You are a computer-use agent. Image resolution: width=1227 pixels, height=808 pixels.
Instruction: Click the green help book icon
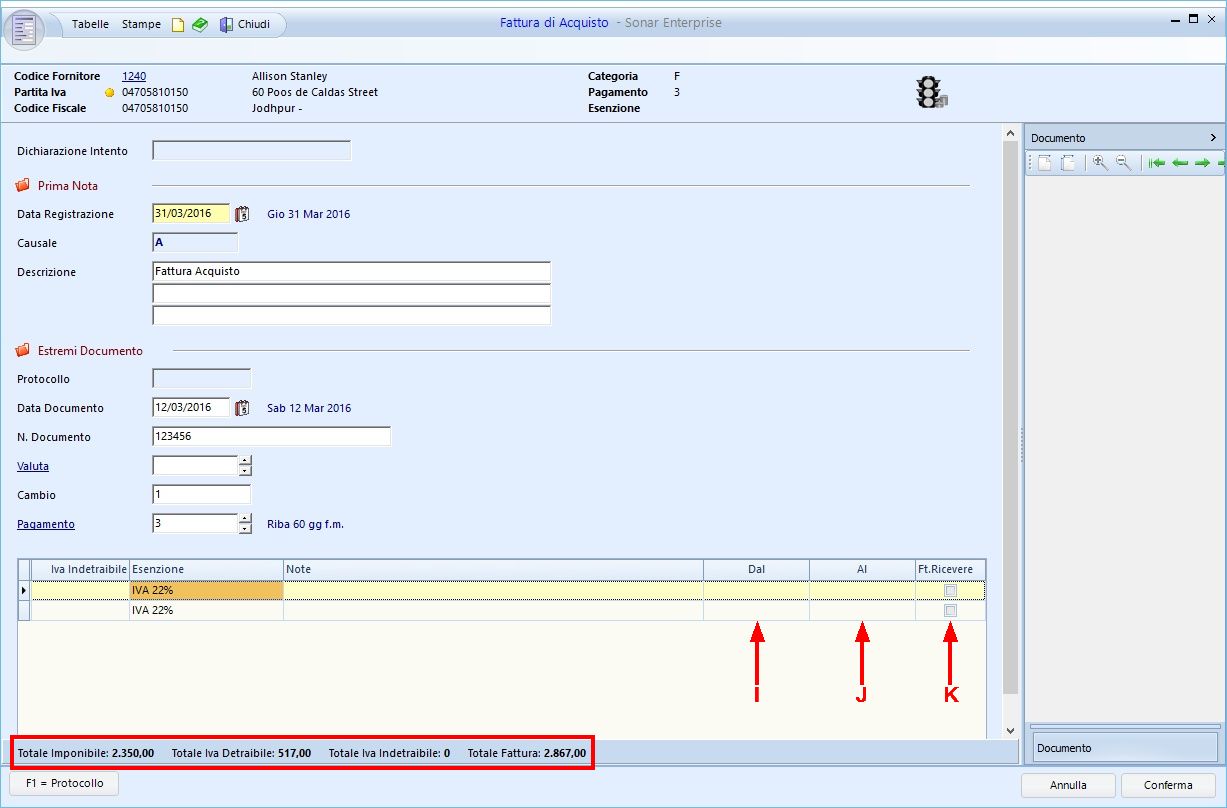[x=200, y=25]
